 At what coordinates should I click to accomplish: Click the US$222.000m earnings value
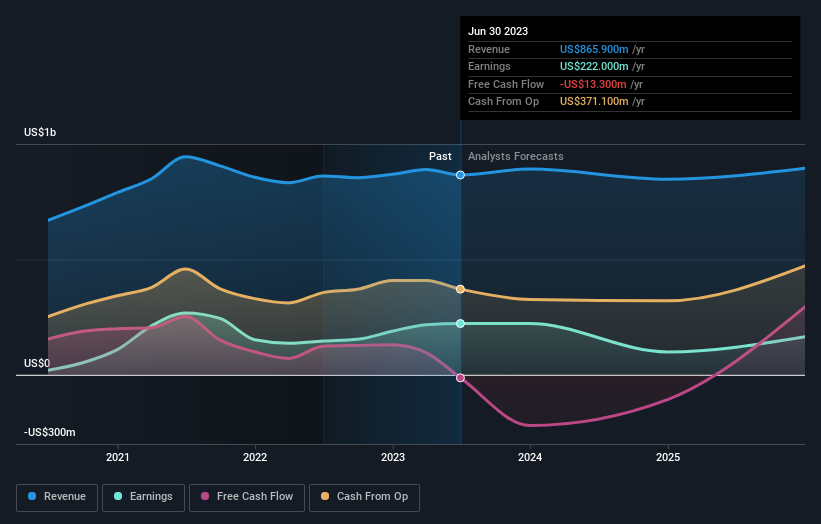(594, 66)
